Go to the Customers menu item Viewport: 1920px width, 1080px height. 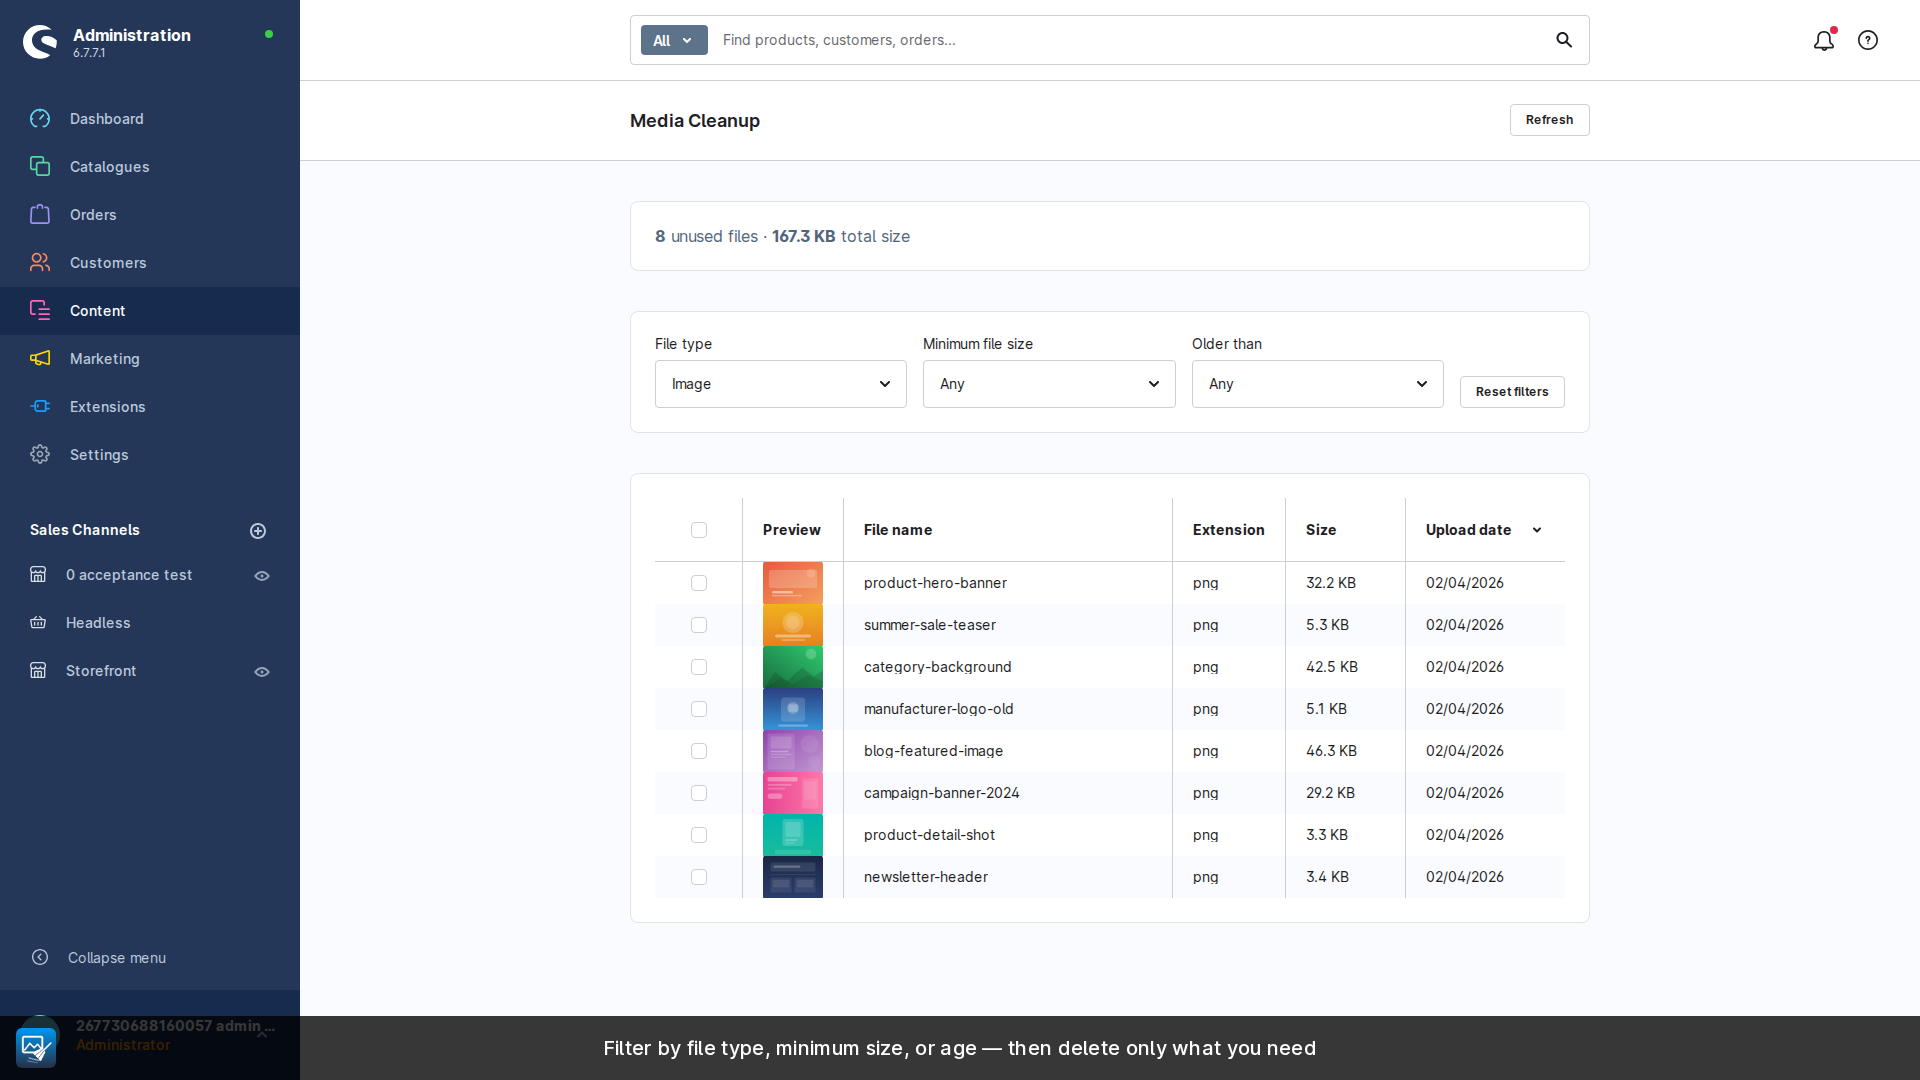pos(108,263)
